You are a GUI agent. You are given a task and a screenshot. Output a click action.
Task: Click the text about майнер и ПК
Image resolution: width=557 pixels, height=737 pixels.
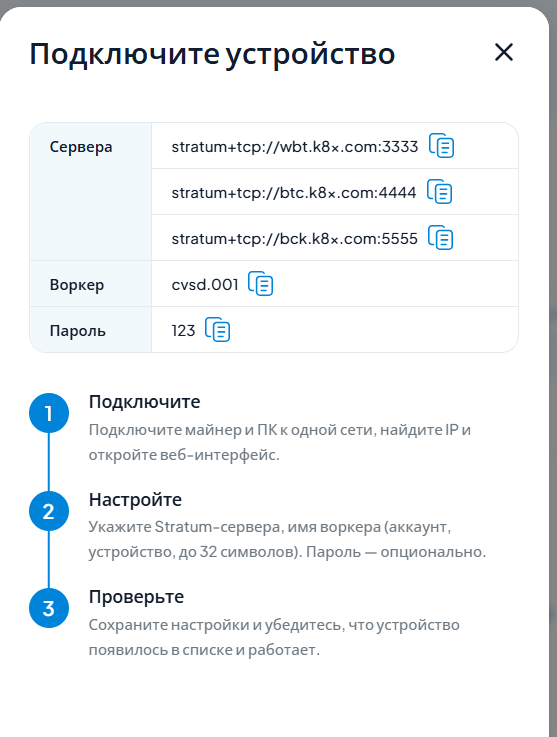(280, 442)
